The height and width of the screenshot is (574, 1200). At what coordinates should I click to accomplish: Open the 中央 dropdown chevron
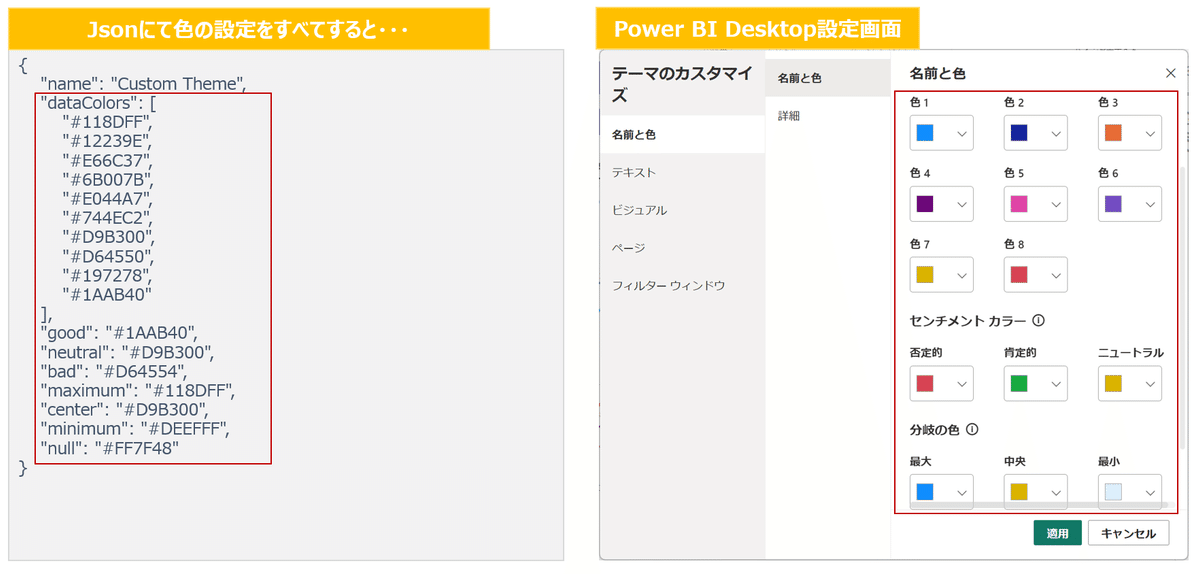click(1056, 492)
